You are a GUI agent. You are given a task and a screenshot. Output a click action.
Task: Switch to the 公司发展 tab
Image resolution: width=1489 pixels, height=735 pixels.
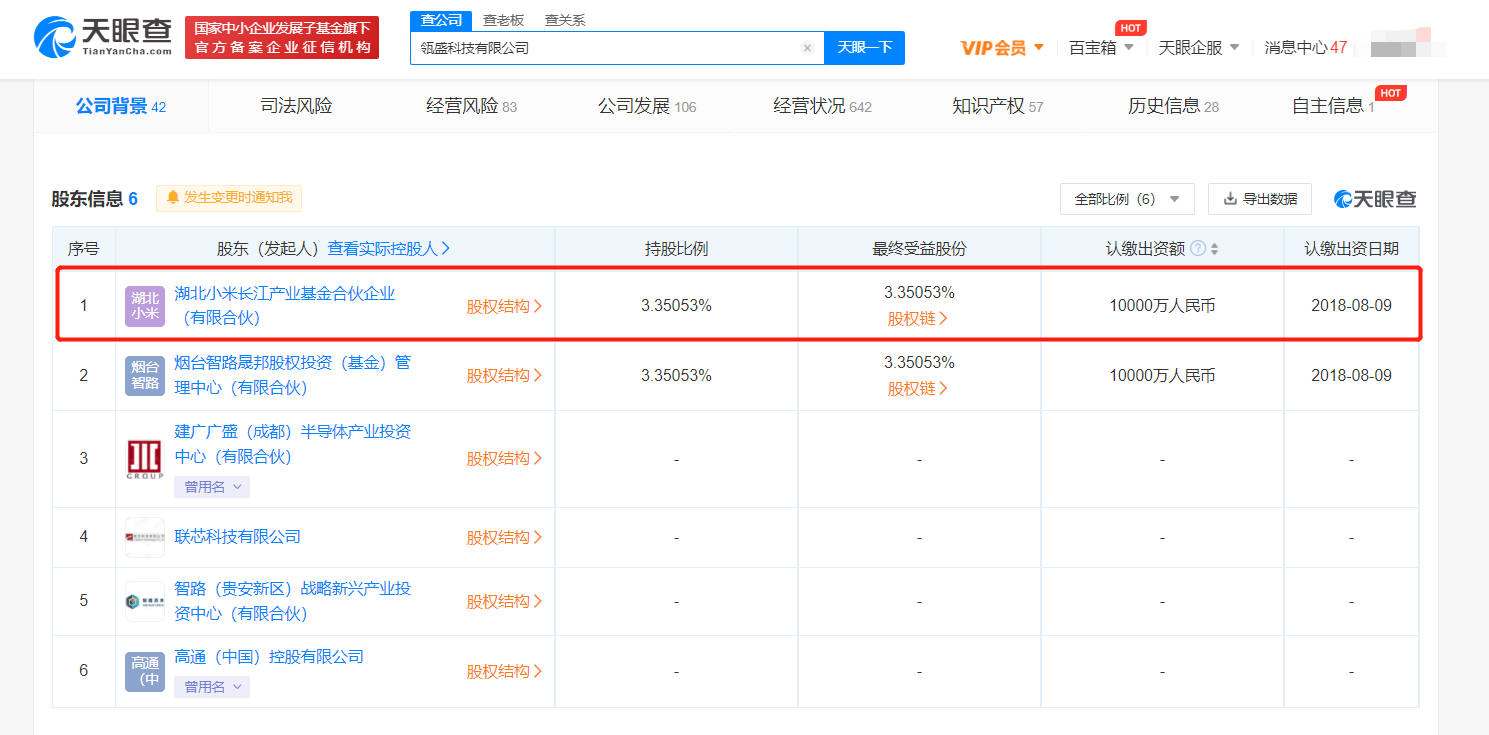(x=647, y=106)
